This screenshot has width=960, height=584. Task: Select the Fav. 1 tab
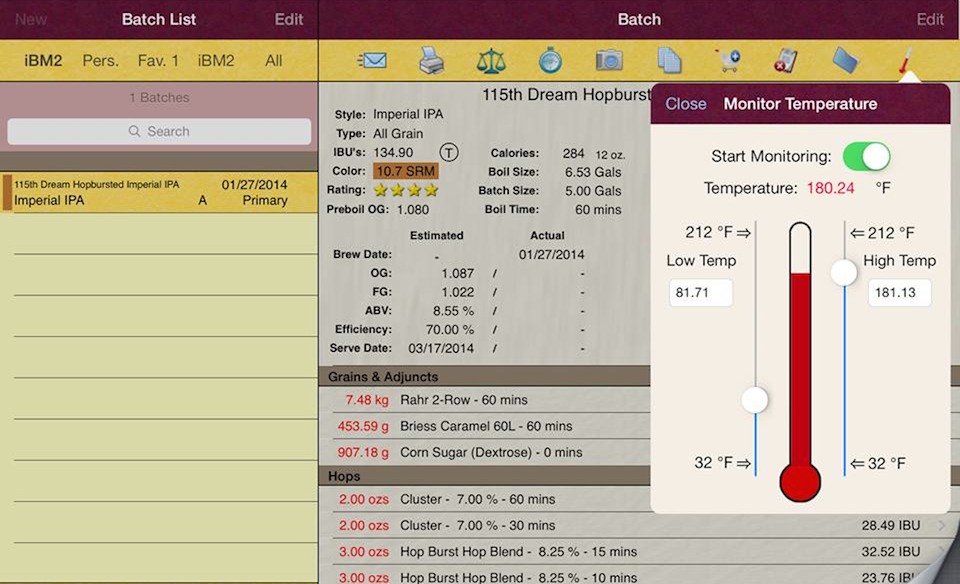(158, 61)
